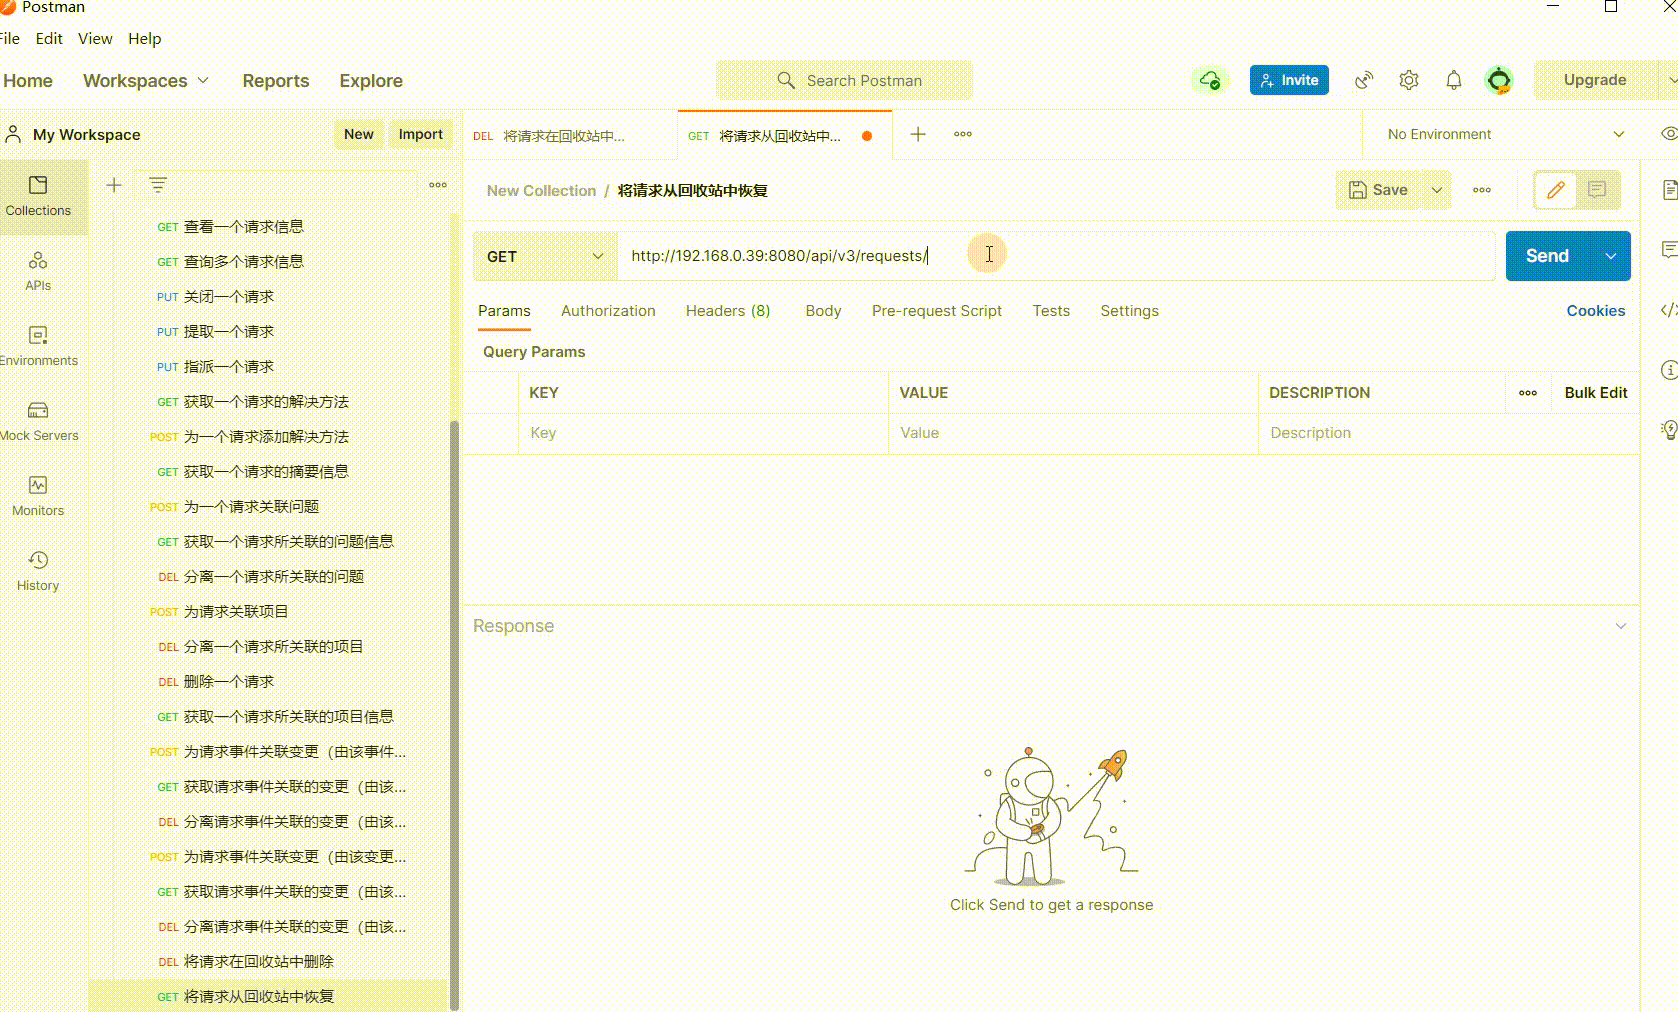Open the View menu

tap(95, 39)
